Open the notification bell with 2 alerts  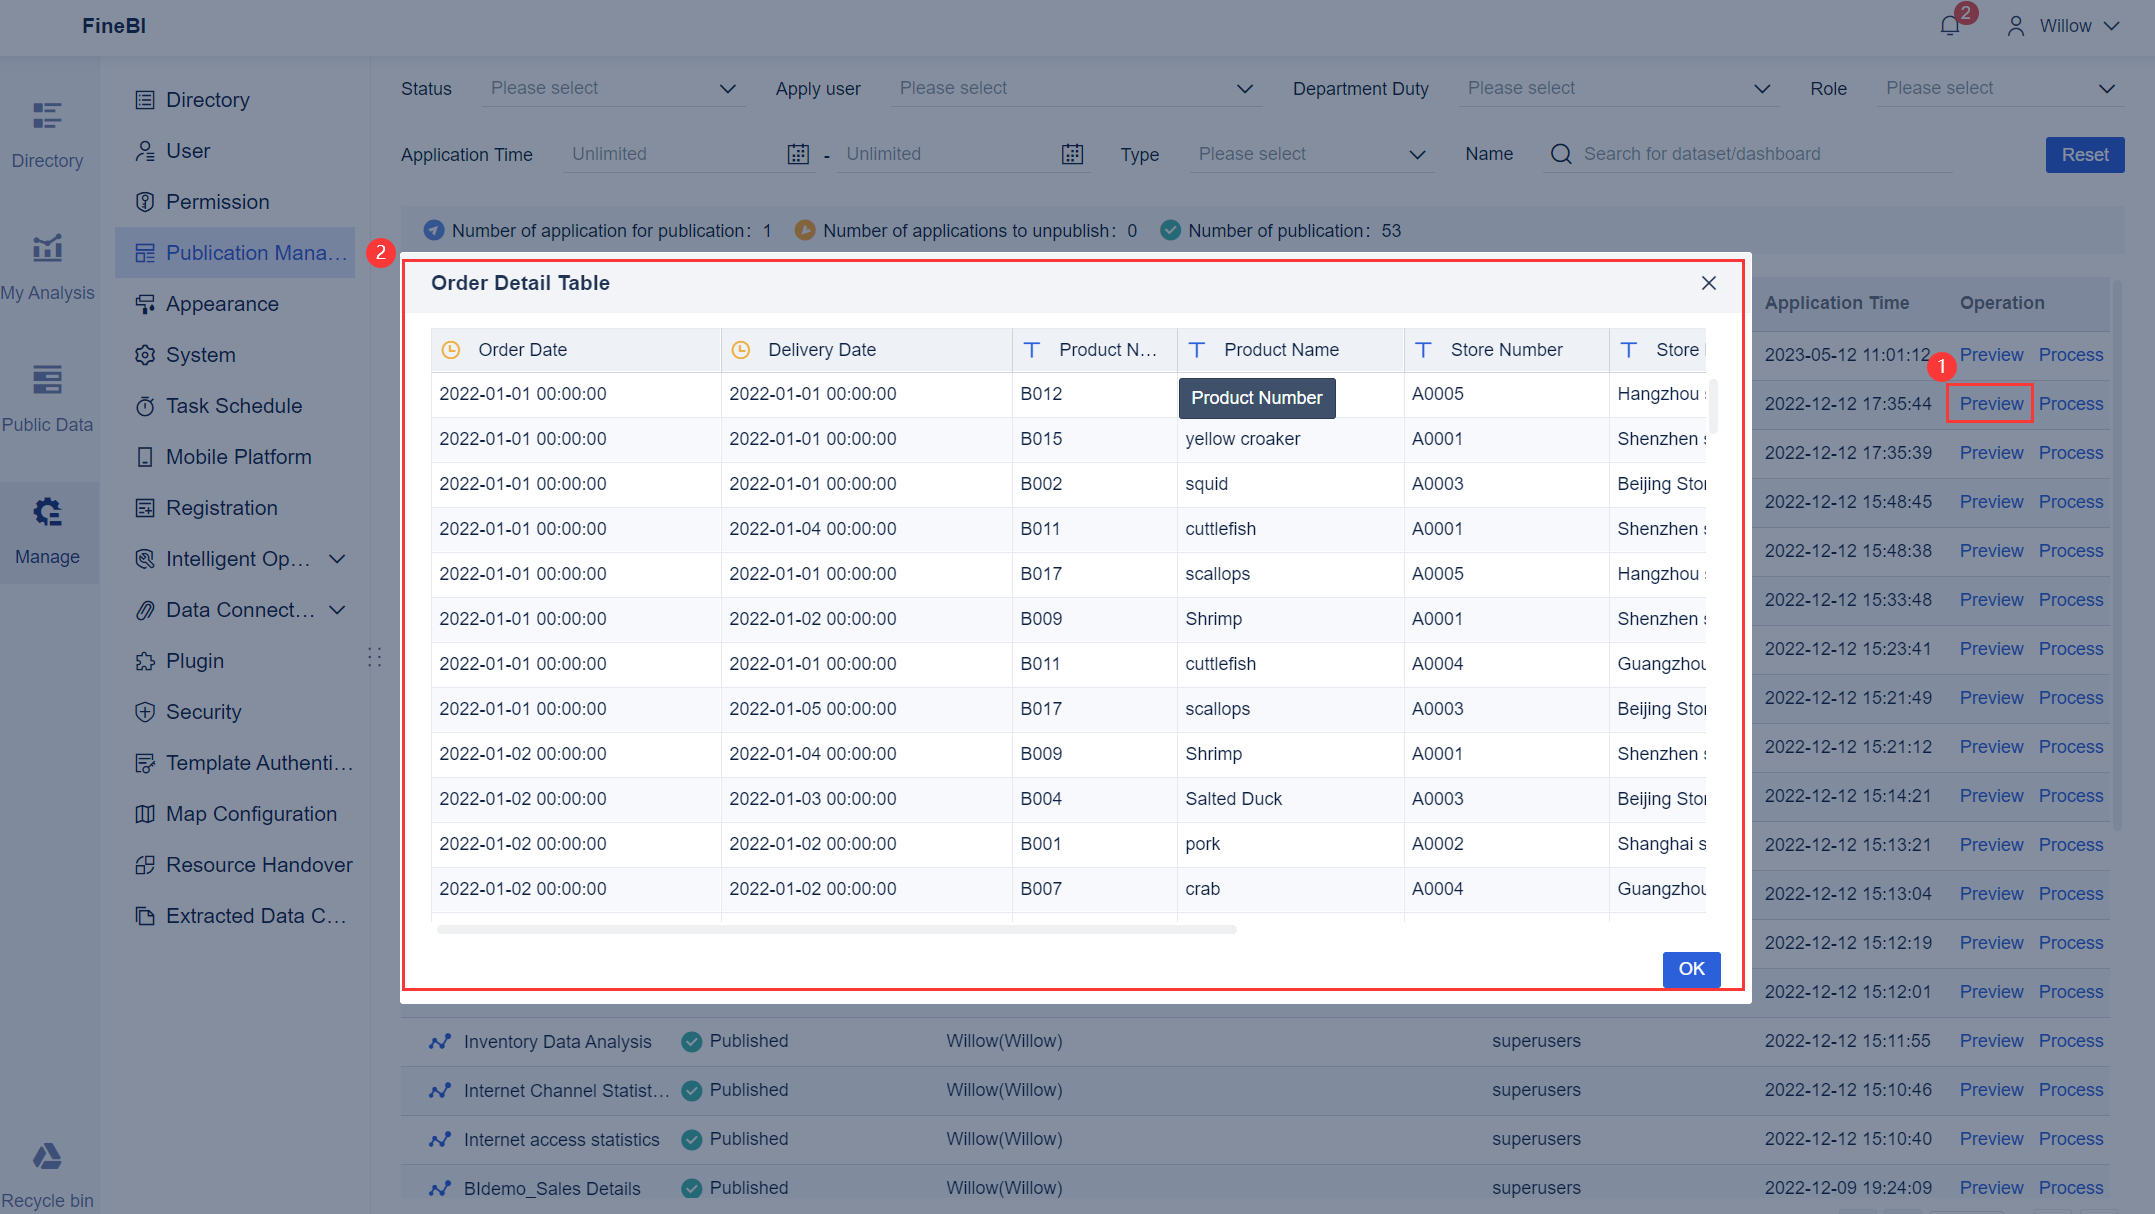tap(1948, 24)
